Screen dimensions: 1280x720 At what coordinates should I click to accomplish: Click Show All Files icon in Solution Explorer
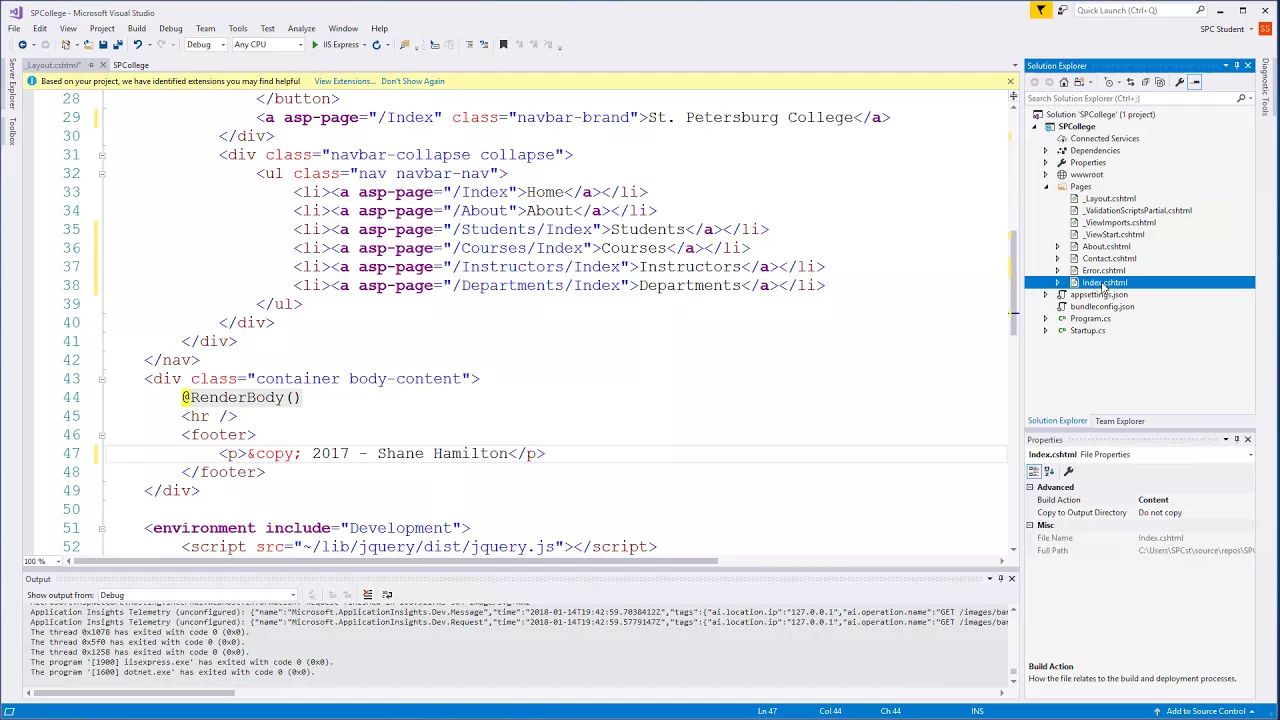pos(1160,82)
